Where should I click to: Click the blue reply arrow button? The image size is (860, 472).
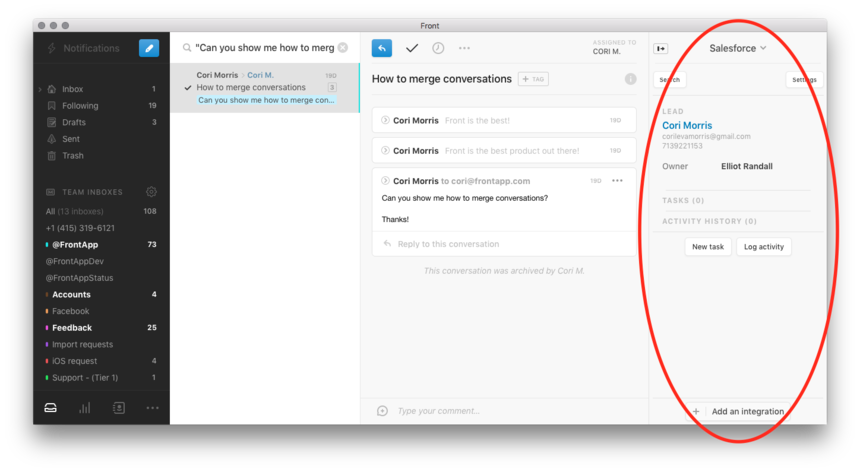tap(382, 48)
